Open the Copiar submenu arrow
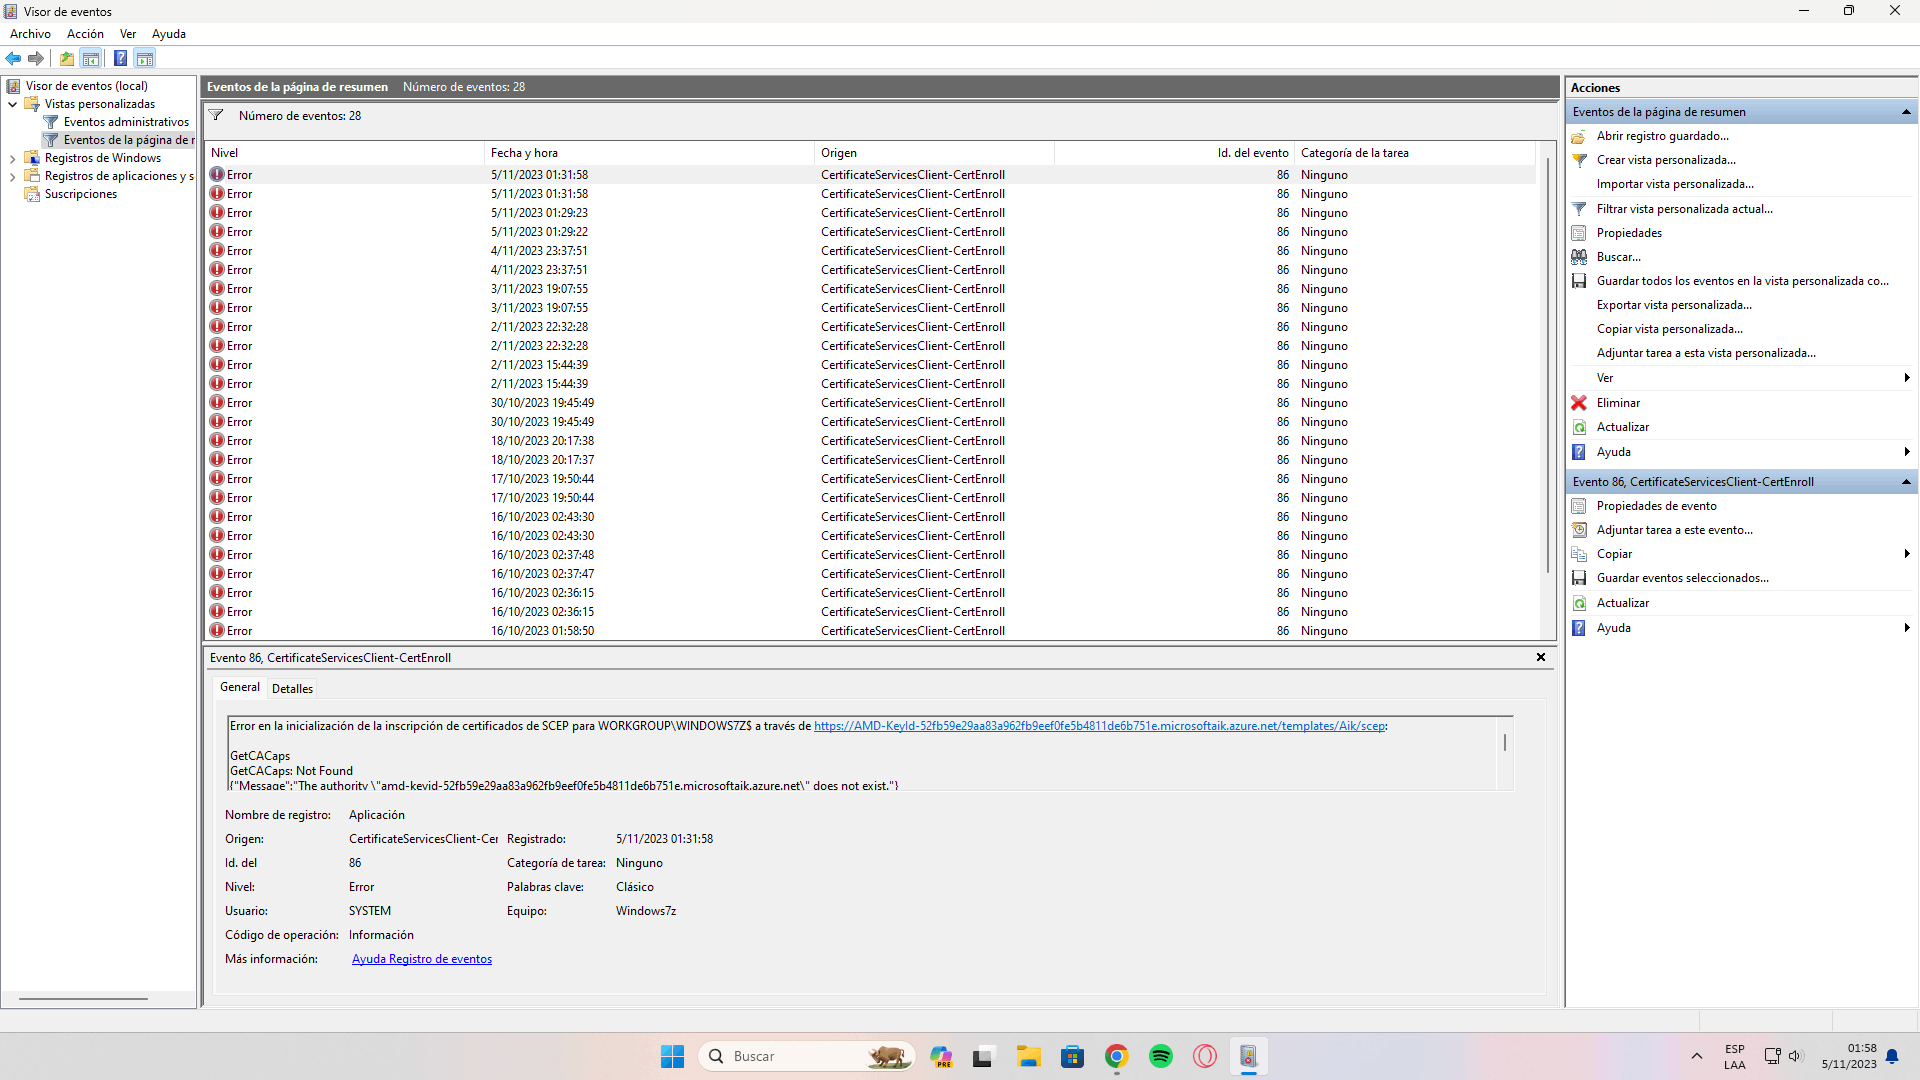The width and height of the screenshot is (1920, 1080). pyautogui.click(x=1906, y=554)
